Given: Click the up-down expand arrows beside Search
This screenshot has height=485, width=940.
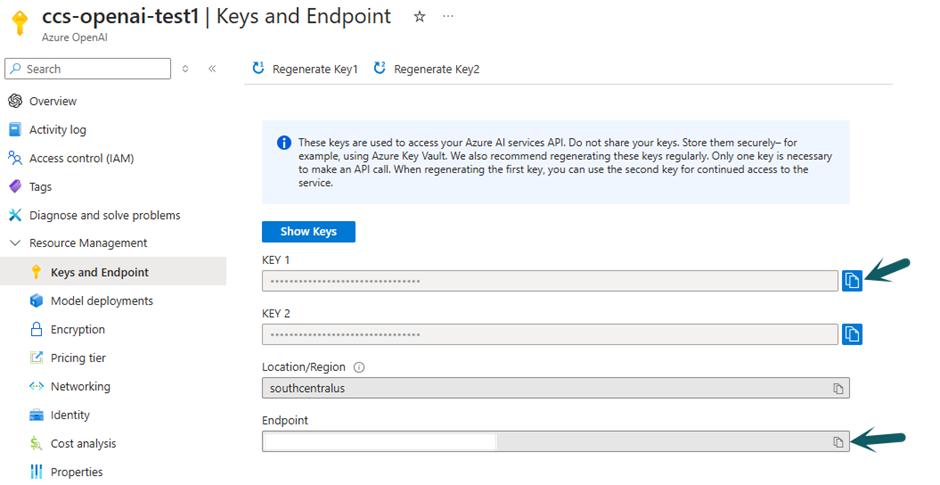Looking at the screenshot, I should [x=185, y=69].
